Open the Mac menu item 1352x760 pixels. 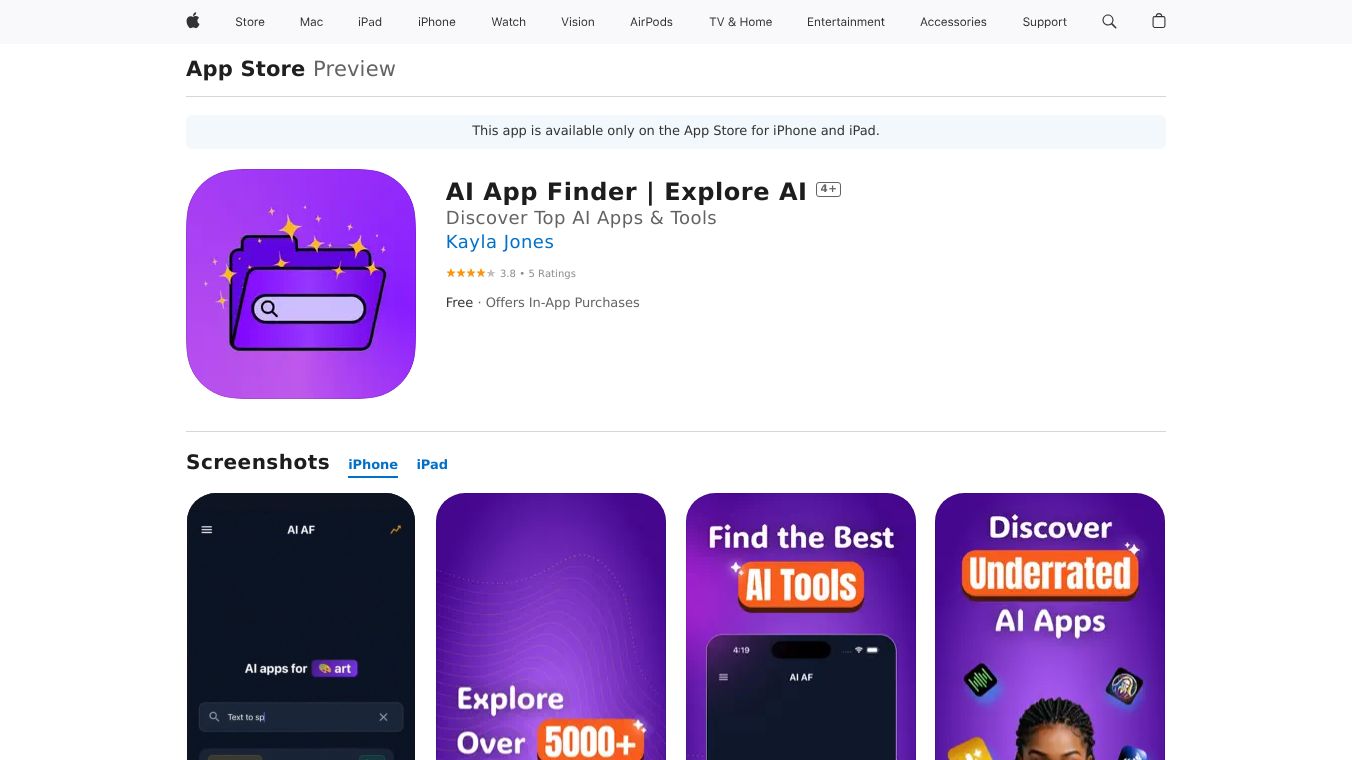tap(312, 22)
